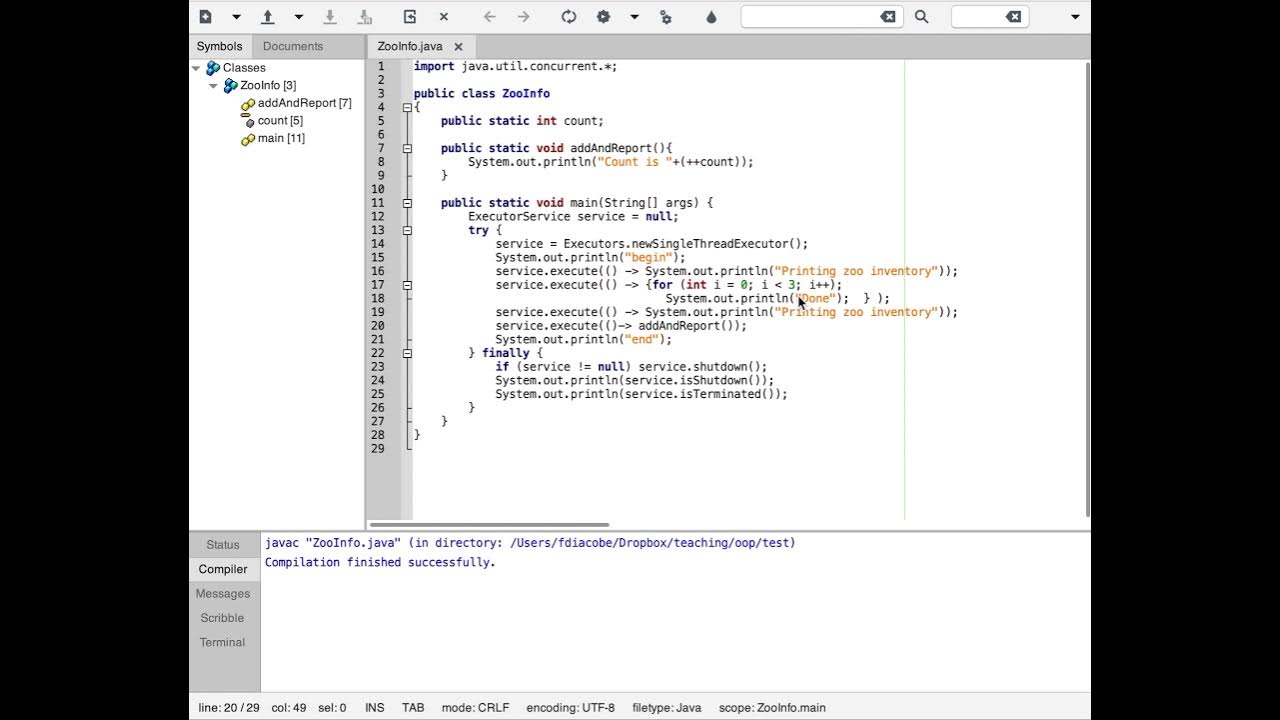This screenshot has height=720, width=1280.
Task: Click the Save file download icon
Action: point(329,16)
